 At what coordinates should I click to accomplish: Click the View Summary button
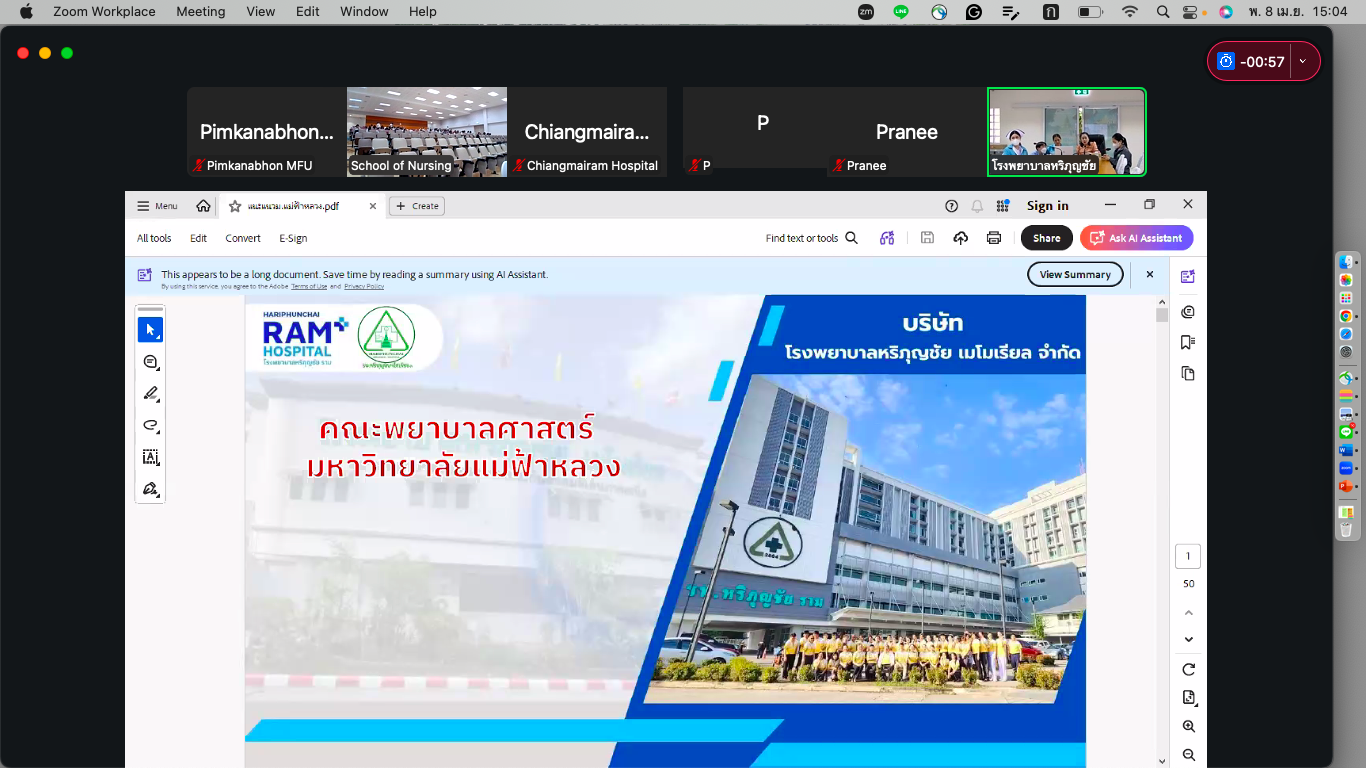(1075, 274)
